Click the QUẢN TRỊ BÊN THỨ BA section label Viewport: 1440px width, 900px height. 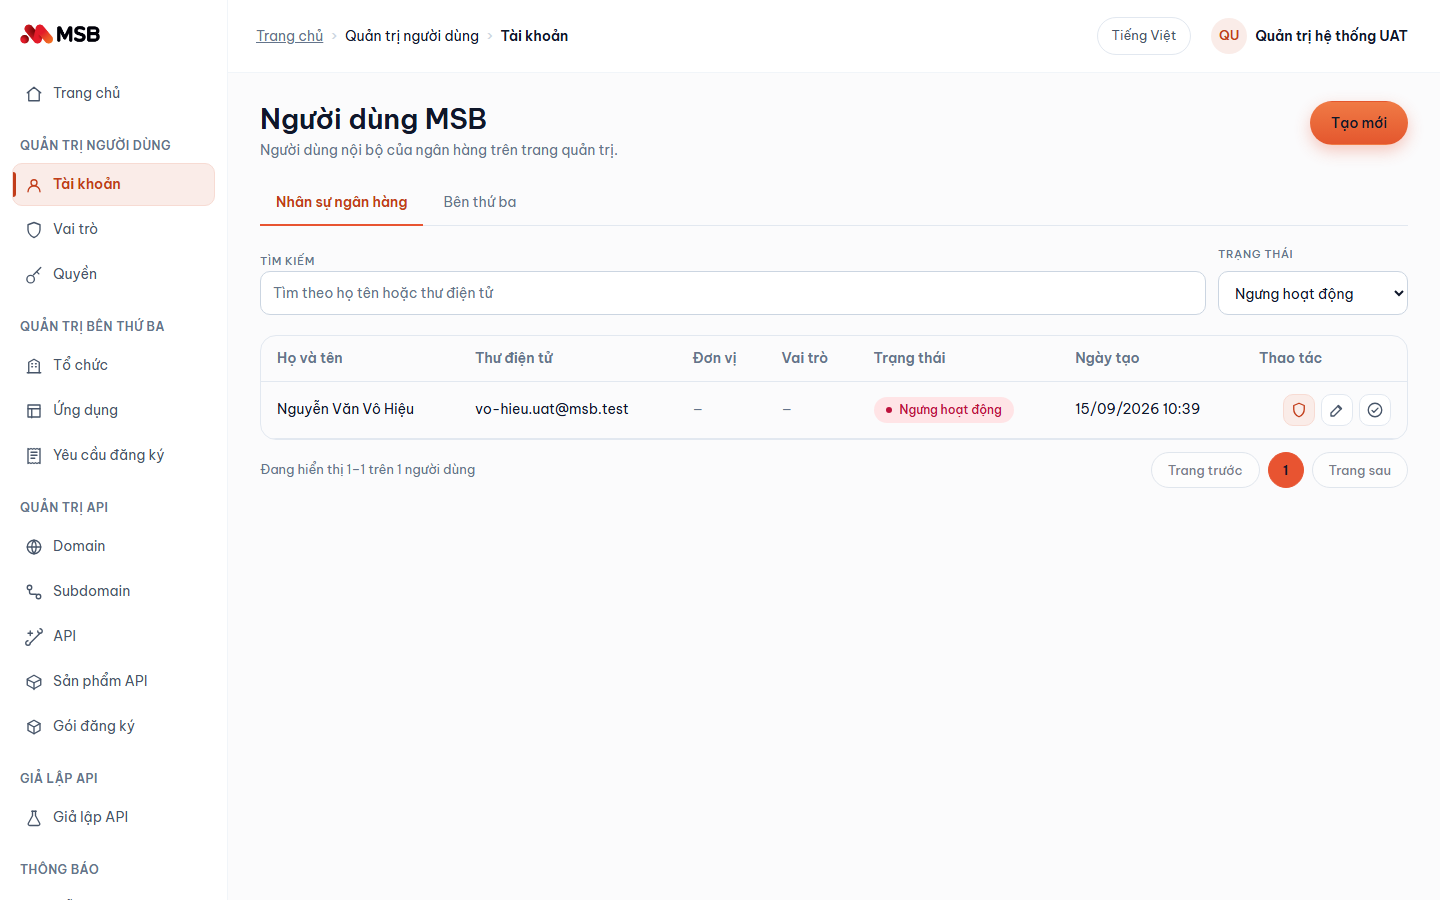click(x=92, y=326)
